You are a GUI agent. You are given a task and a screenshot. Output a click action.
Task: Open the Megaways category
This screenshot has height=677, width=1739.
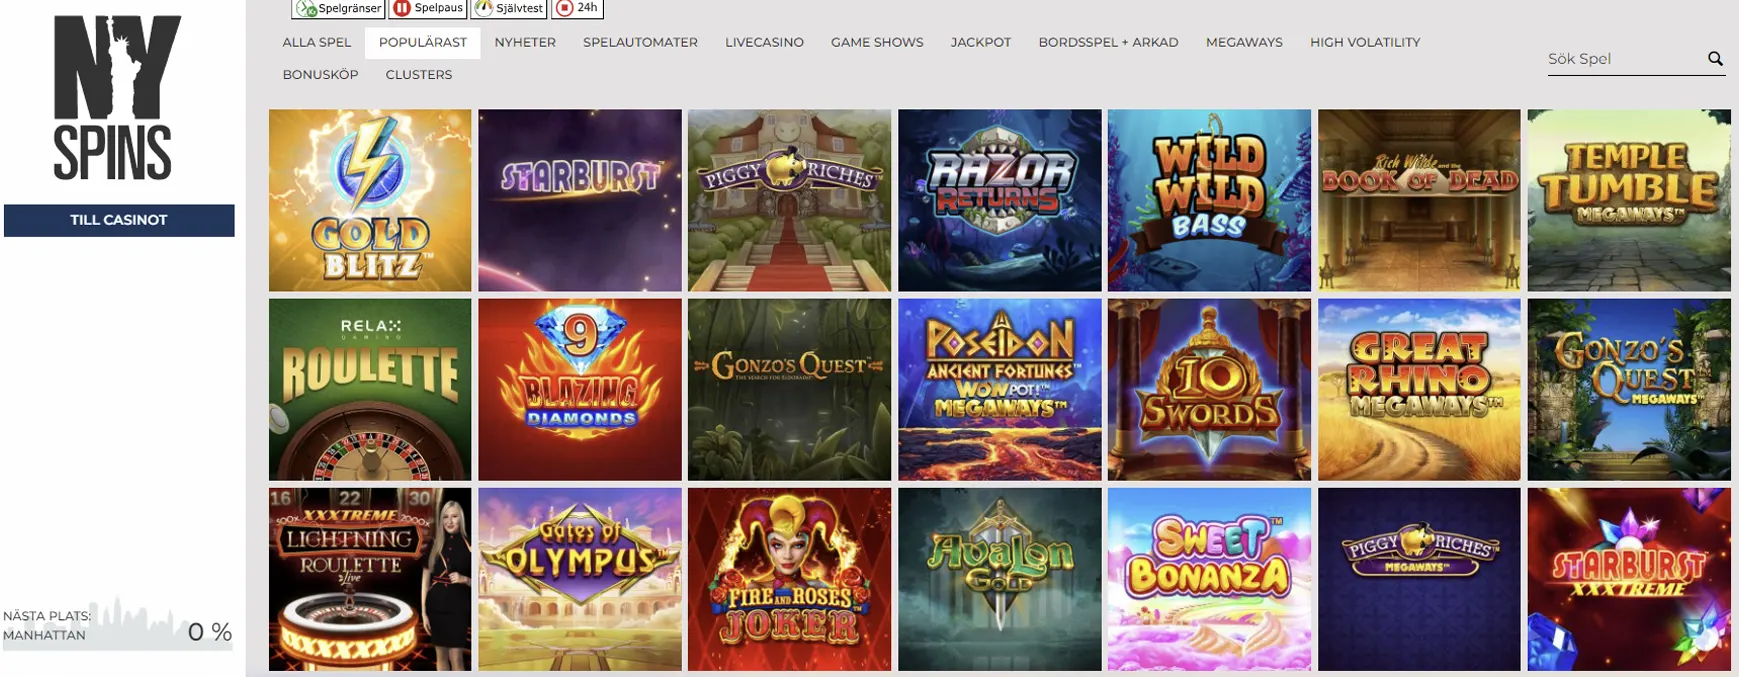click(x=1244, y=42)
